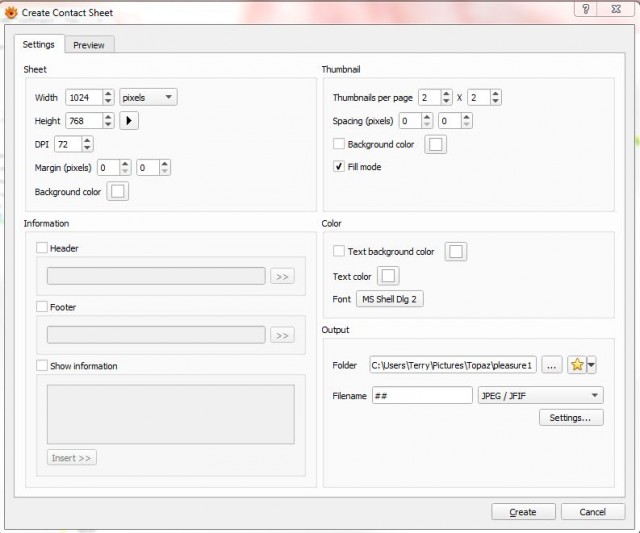The width and height of the screenshot is (640, 533).
Task: Increase the sheet Width value with the up arrow
Action: (108, 94)
